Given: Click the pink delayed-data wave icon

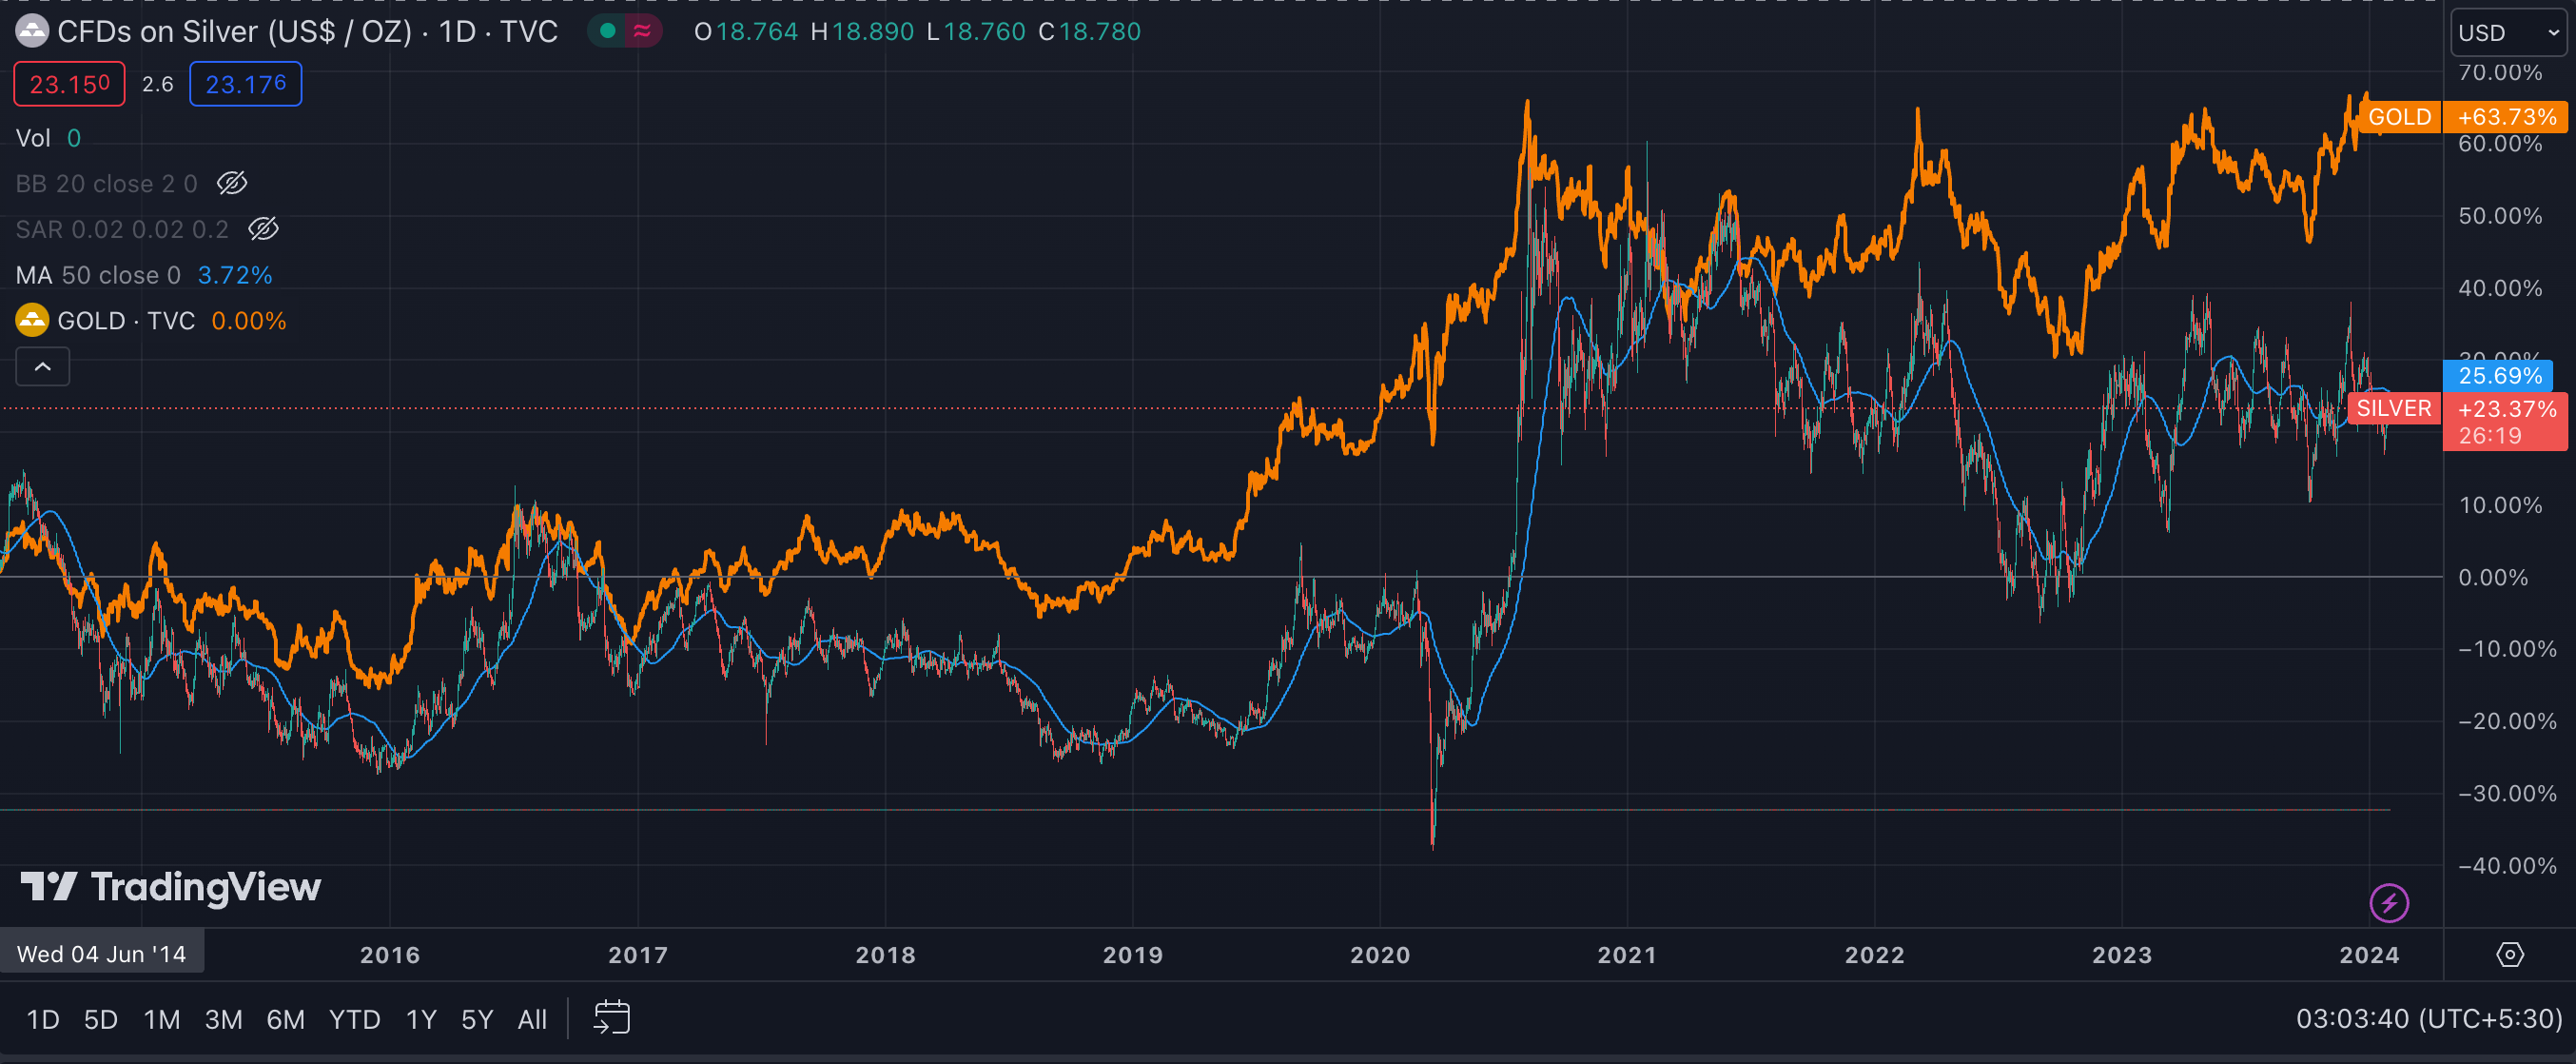Looking at the screenshot, I should point(642,32).
